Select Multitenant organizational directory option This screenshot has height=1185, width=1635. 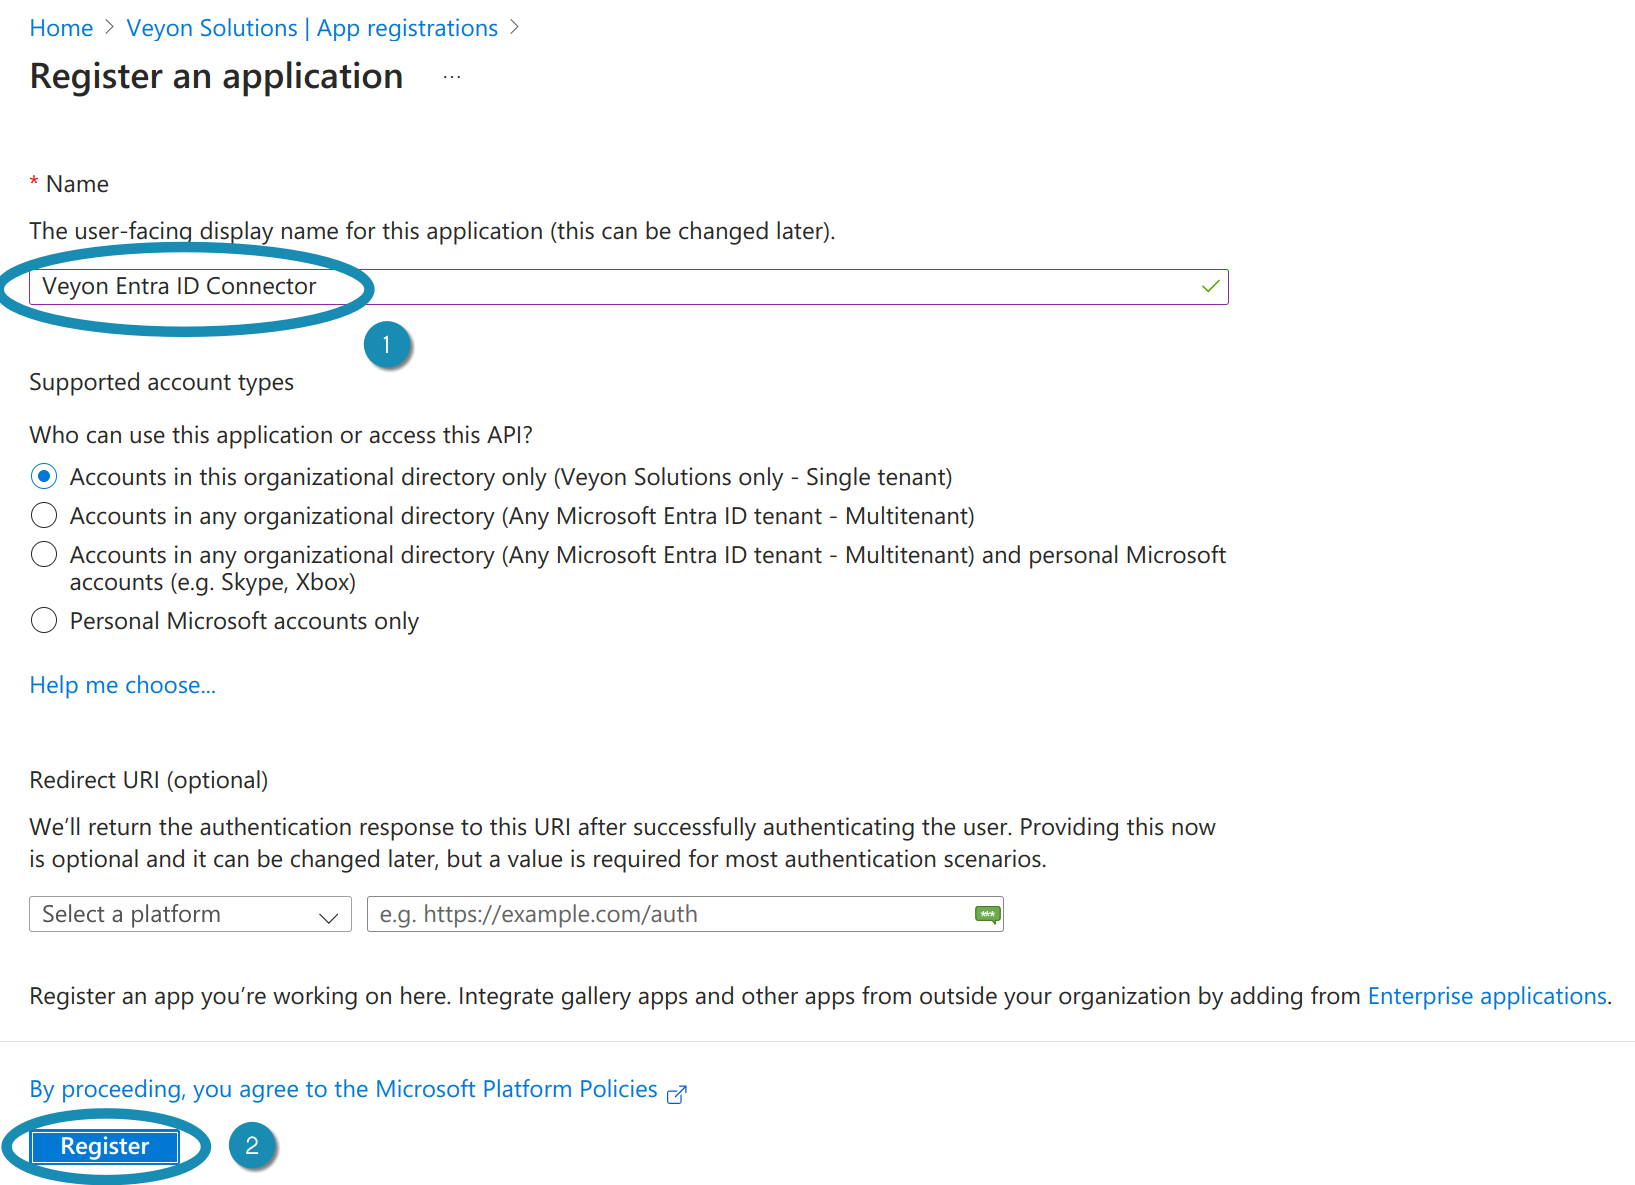(44, 516)
